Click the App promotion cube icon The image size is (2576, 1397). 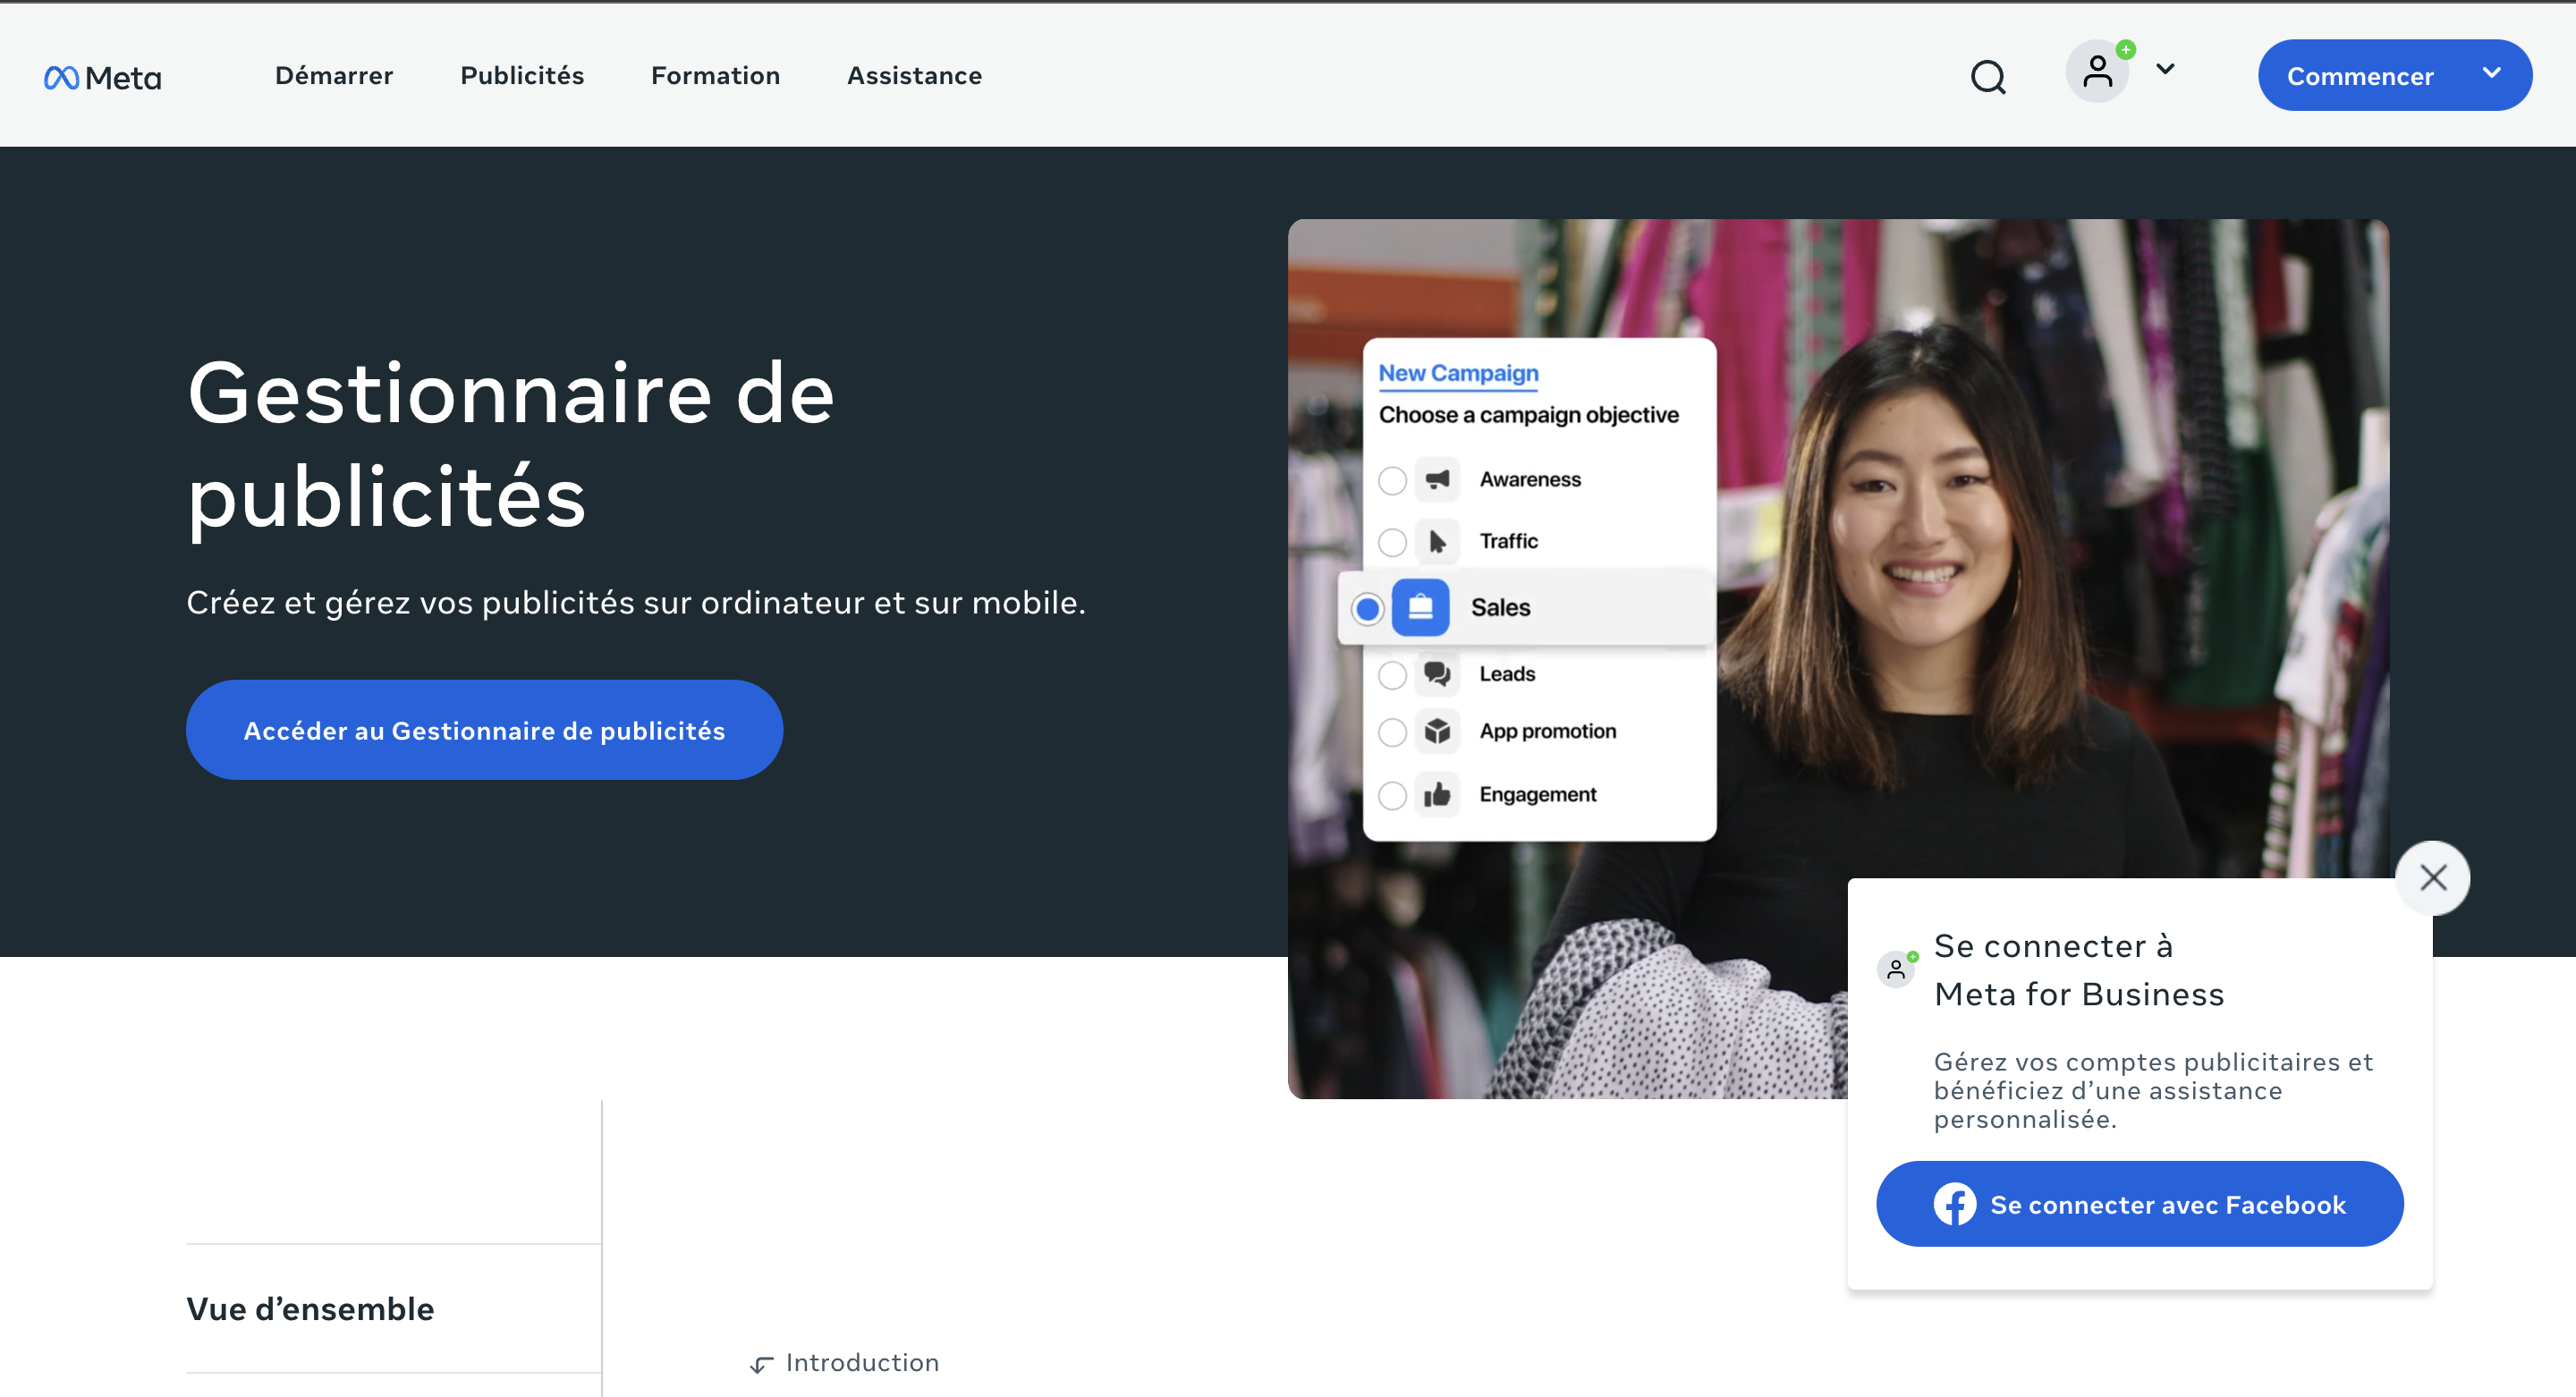[1437, 731]
